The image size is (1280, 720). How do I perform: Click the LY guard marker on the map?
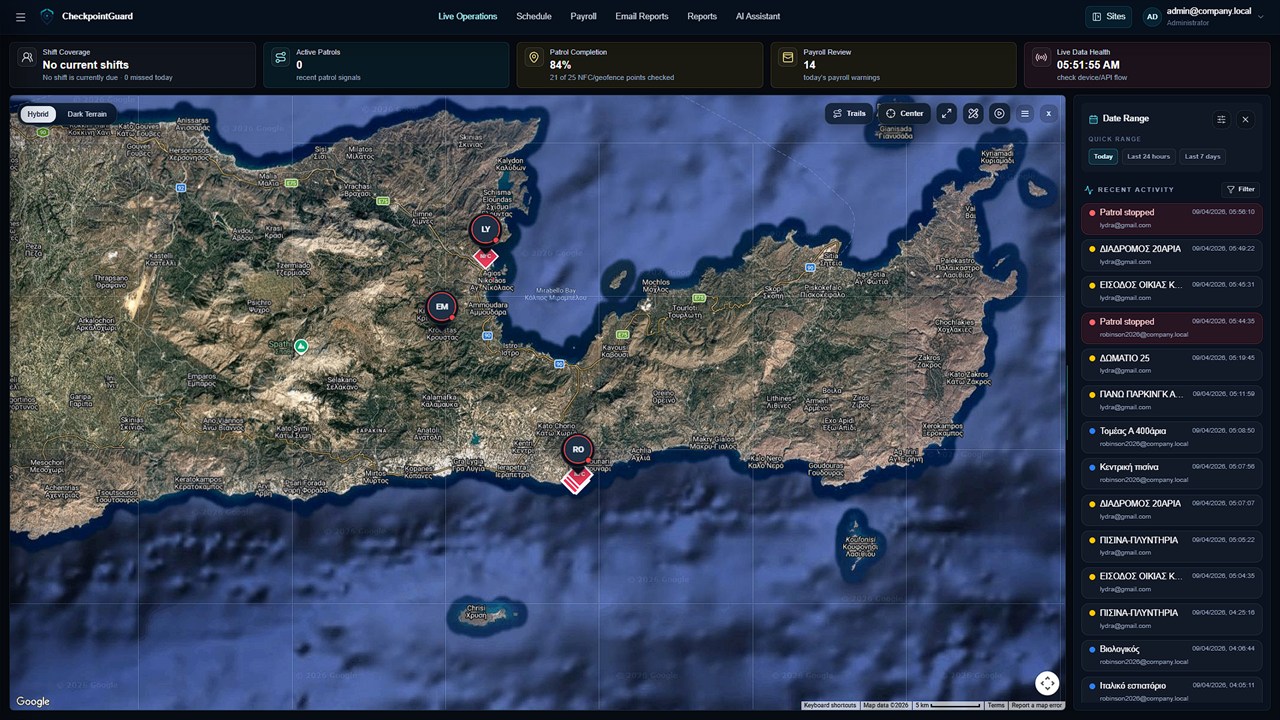pyautogui.click(x=485, y=229)
